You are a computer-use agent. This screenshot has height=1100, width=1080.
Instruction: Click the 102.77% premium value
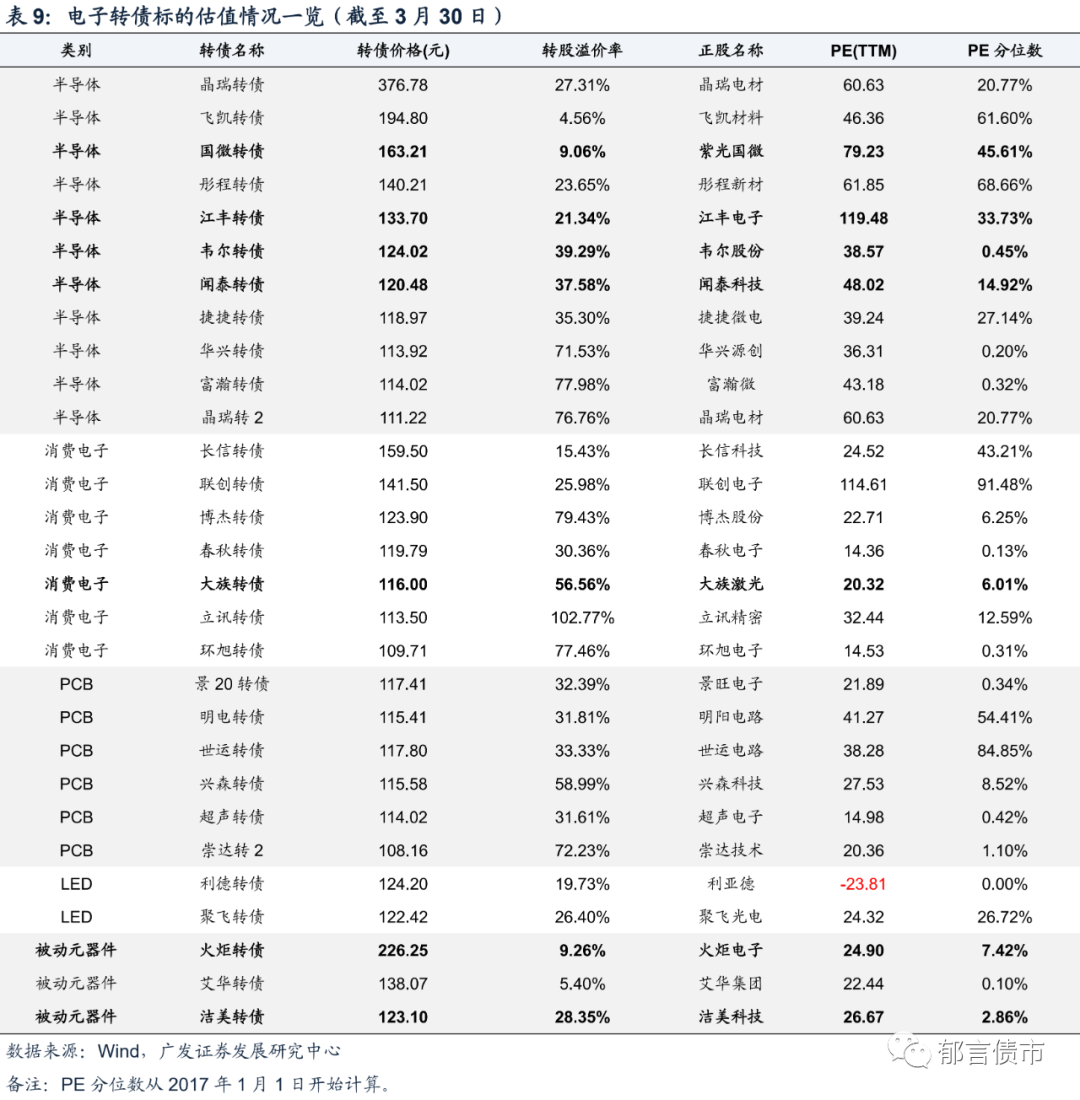coord(582,617)
